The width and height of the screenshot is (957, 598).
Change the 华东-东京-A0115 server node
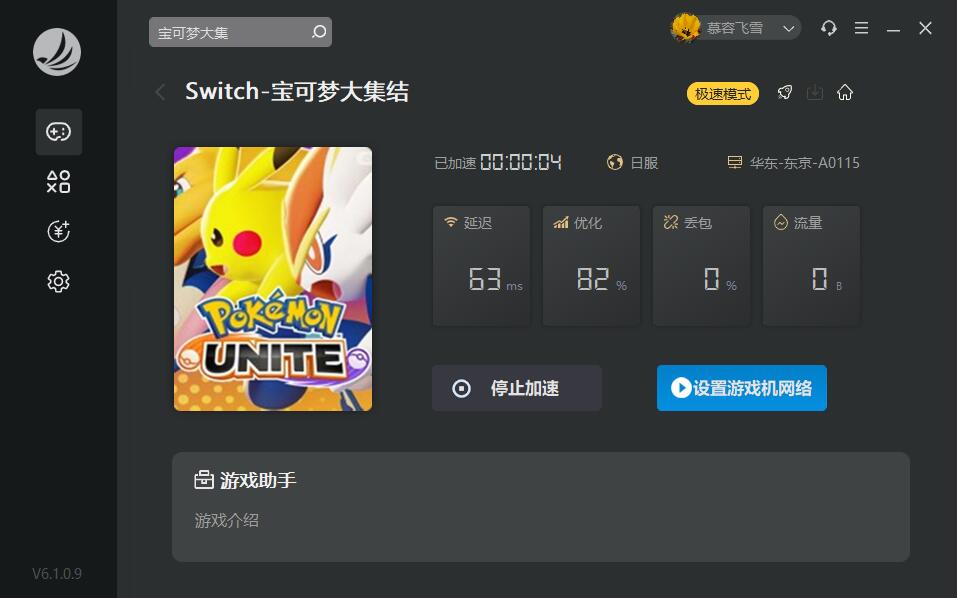[793, 163]
